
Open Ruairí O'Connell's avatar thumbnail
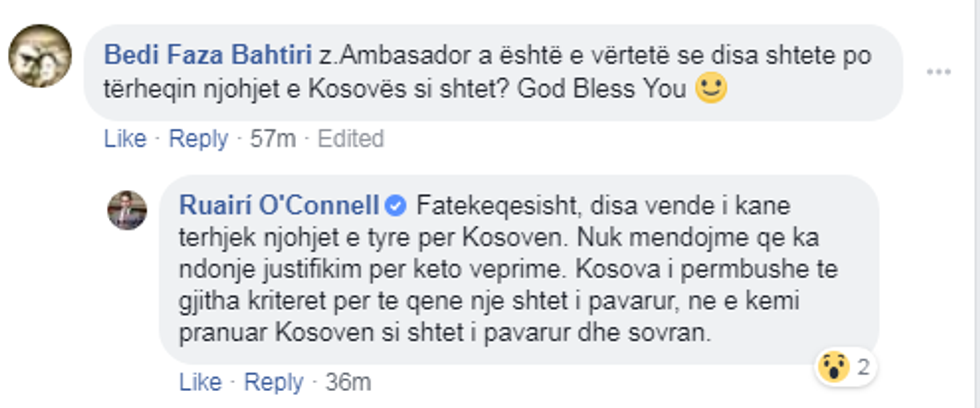(x=128, y=210)
